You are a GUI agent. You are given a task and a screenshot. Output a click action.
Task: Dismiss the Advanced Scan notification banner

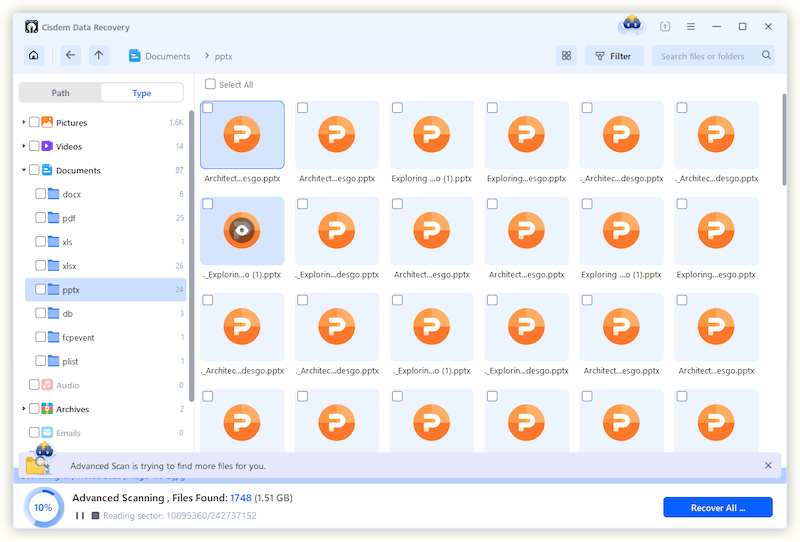click(x=768, y=465)
